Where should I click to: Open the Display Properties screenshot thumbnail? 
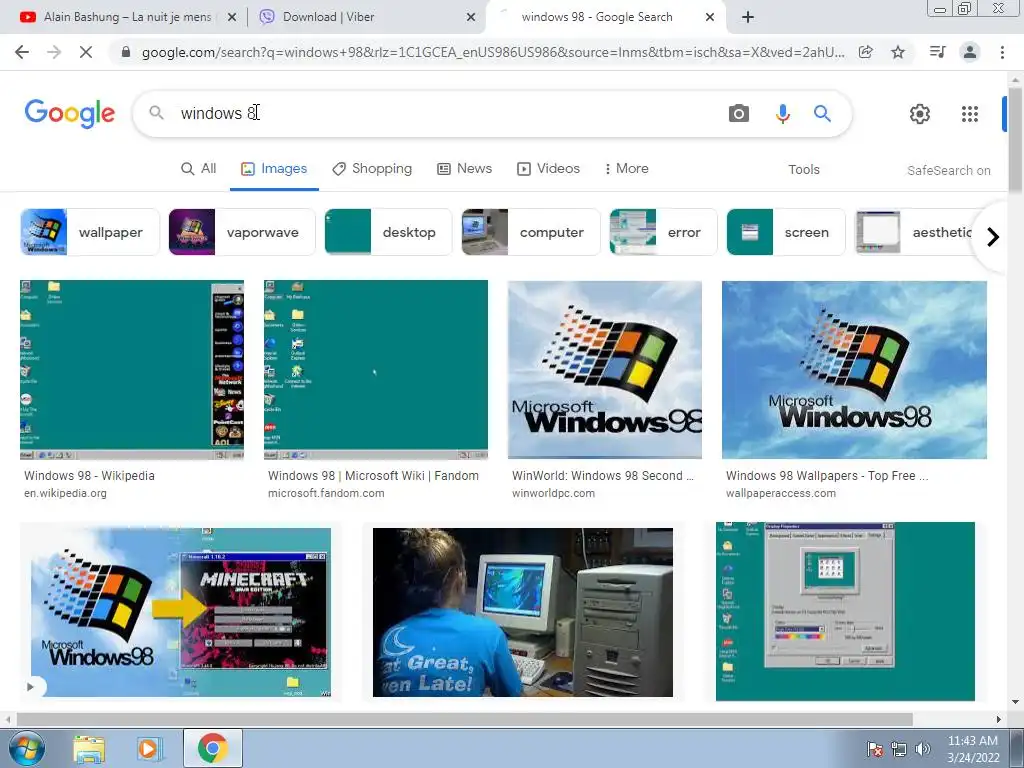[845, 611]
